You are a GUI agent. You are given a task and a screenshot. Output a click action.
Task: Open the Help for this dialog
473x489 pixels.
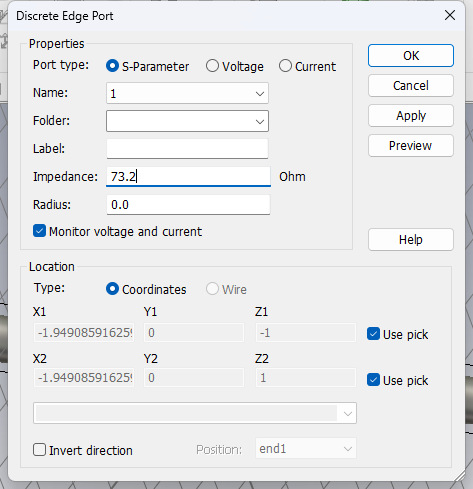pyautogui.click(x=411, y=239)
